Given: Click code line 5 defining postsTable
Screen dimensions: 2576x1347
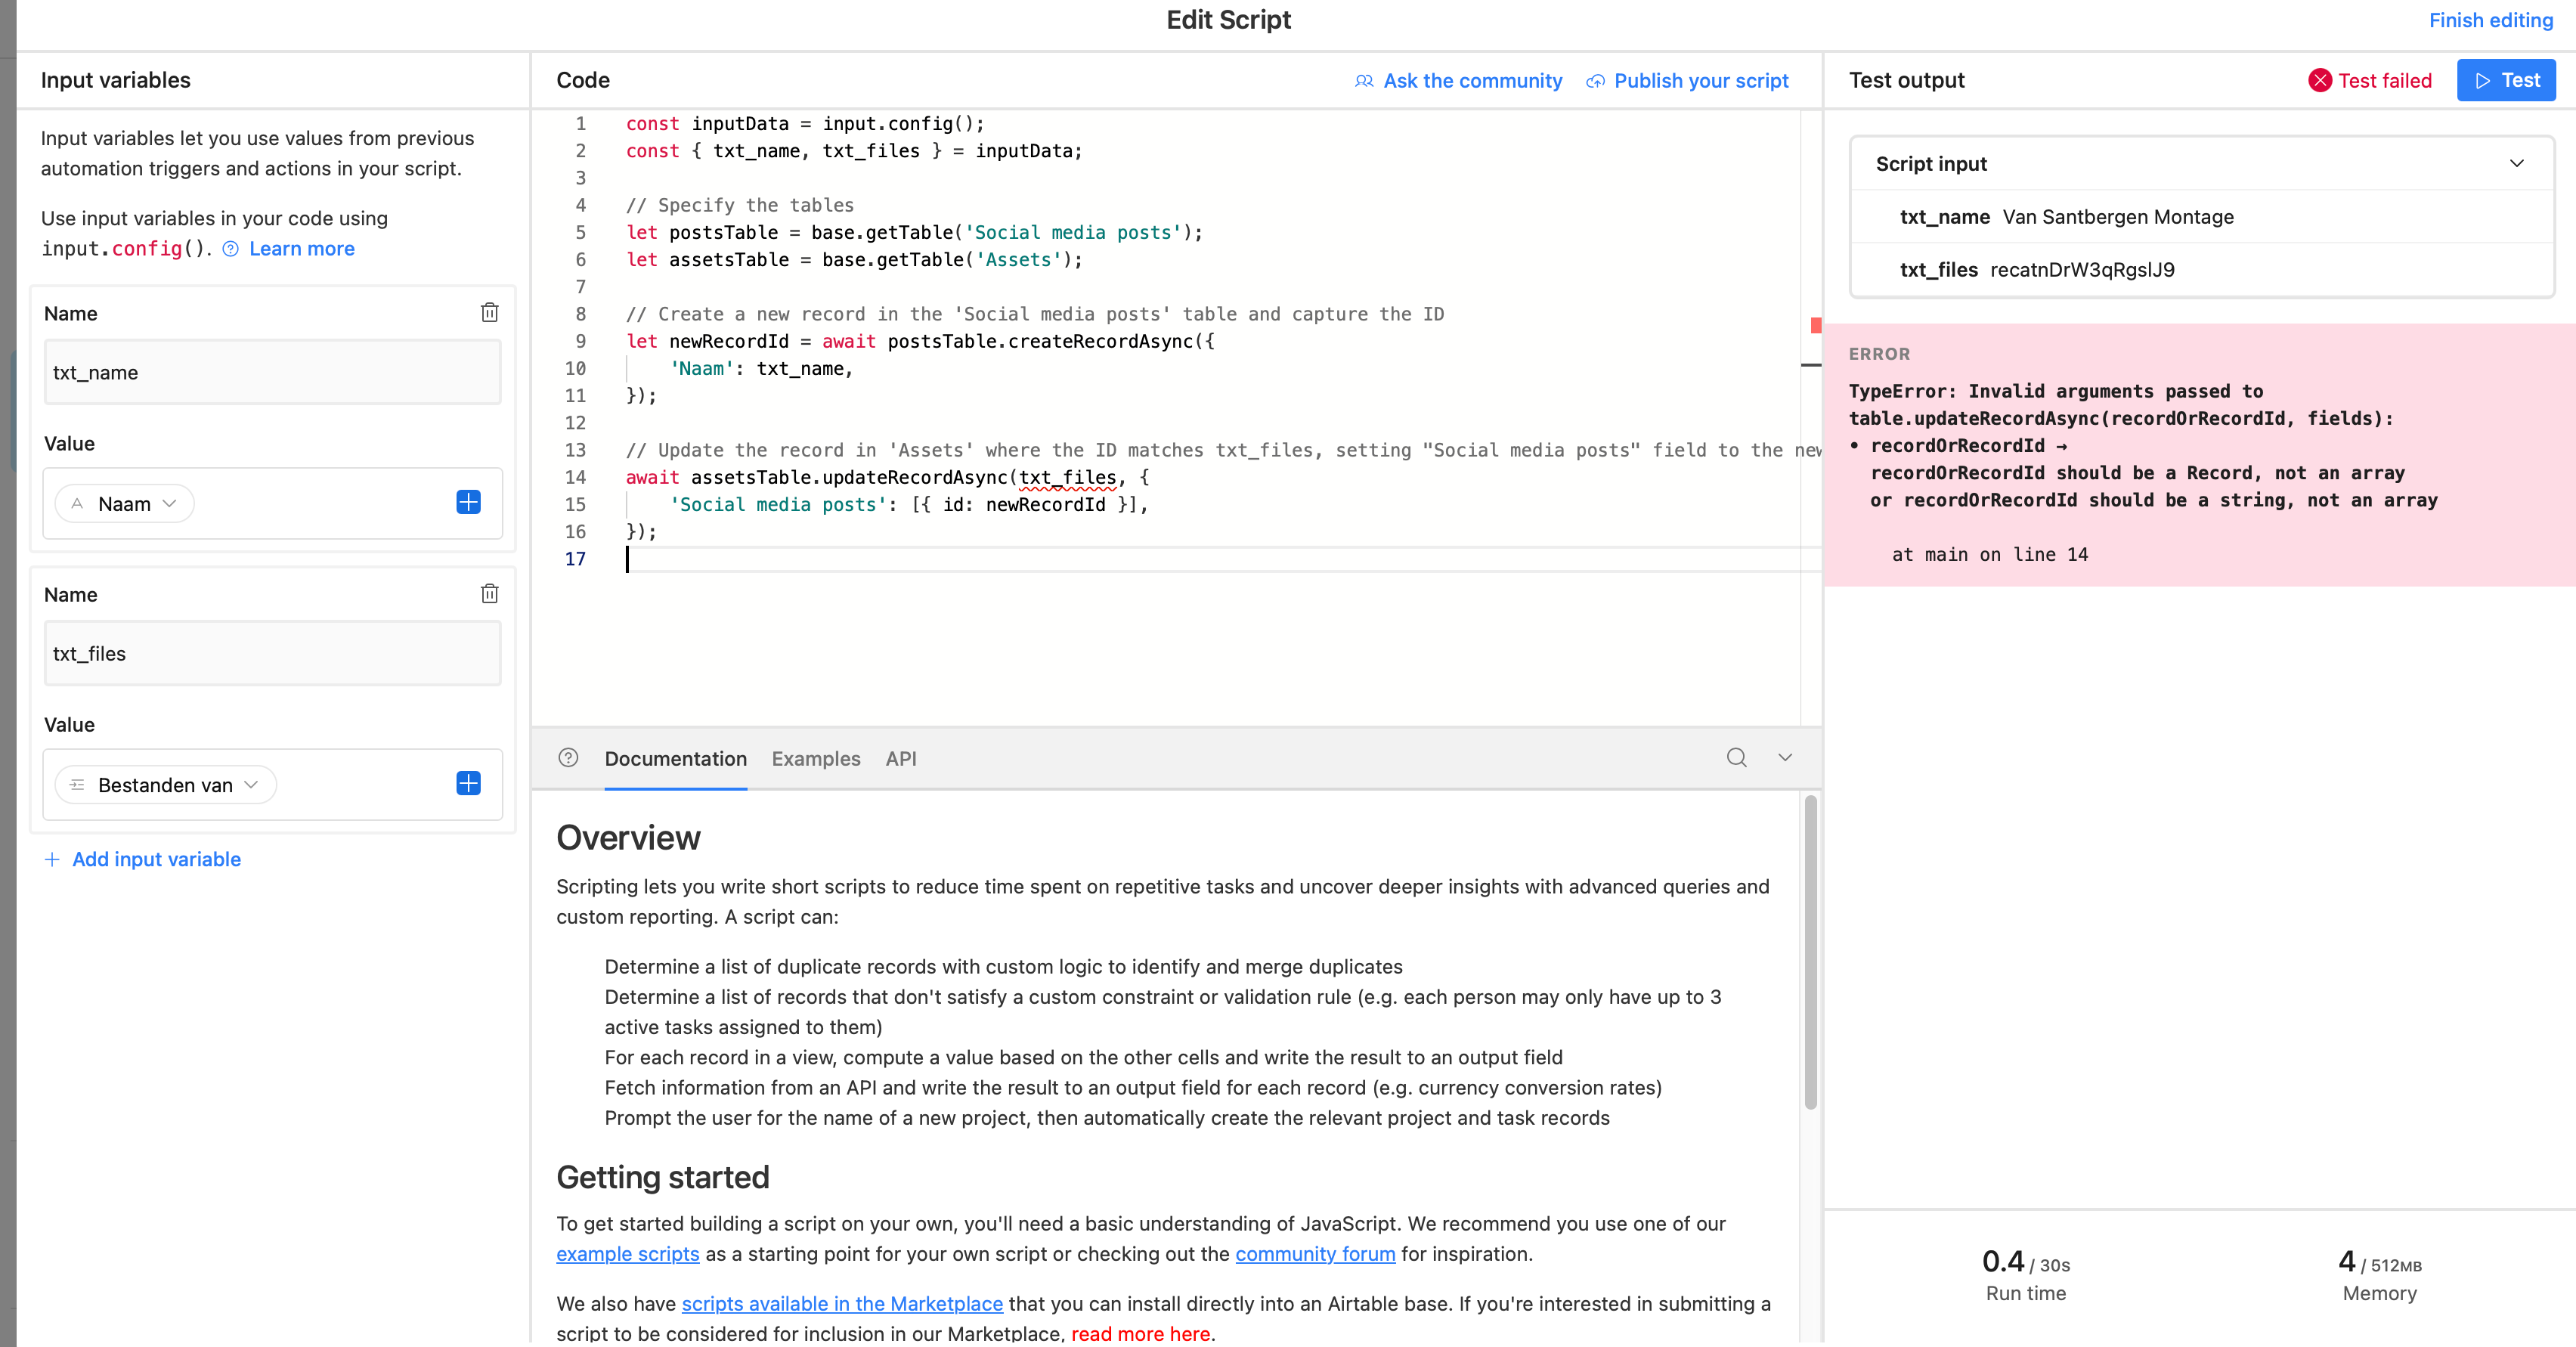Looking at the screenshot, I should coord(914,233).
